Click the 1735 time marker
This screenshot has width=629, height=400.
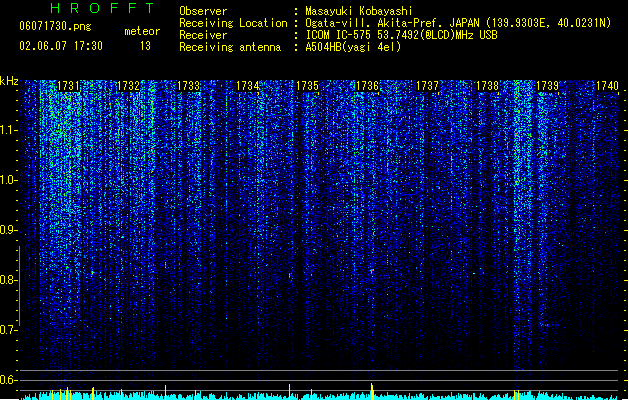pyautogui.click(x=307, y=86)
